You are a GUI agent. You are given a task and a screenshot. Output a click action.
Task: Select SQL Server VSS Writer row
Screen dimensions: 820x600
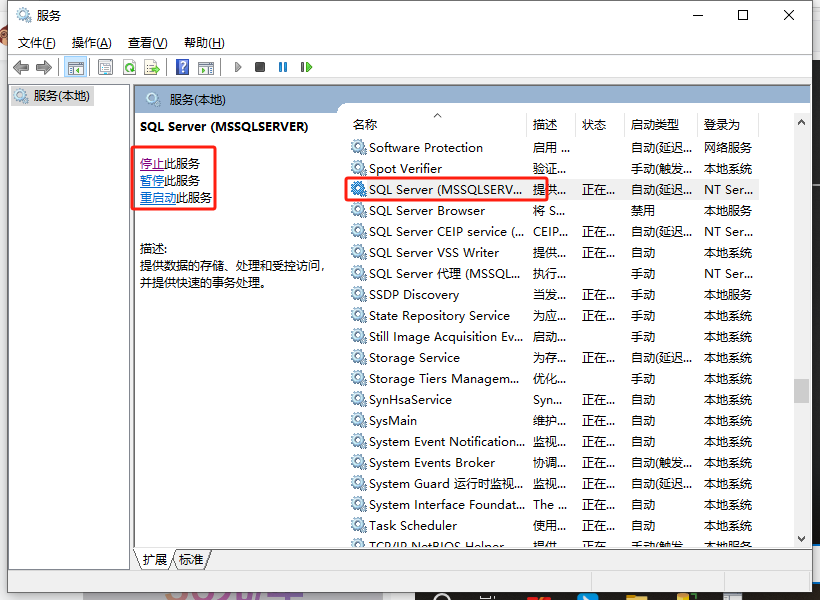tap(552, 252)
